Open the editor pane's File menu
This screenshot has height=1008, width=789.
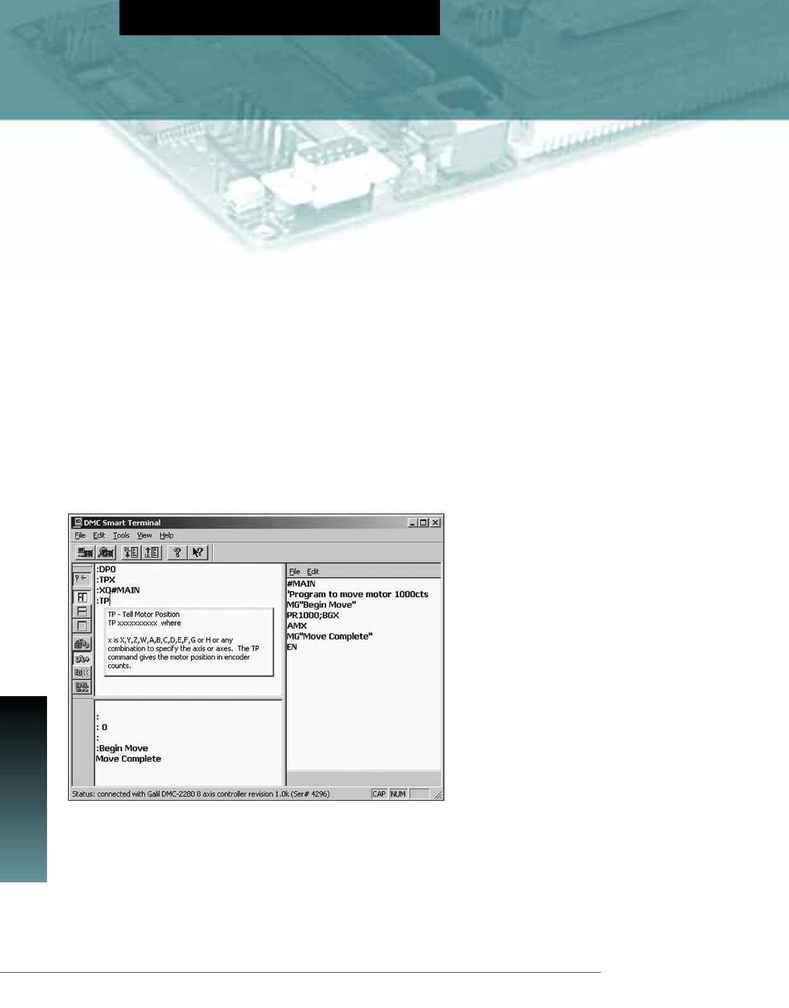[x=294, y=572]
